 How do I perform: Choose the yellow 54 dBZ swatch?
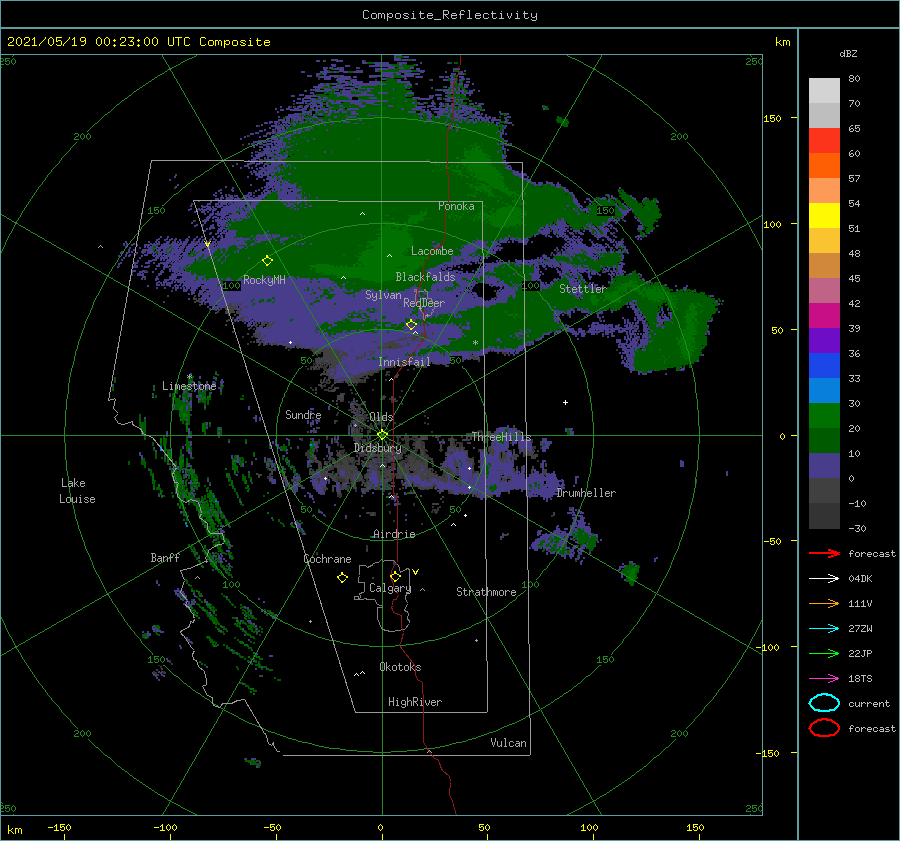click(x=824, y=215)
